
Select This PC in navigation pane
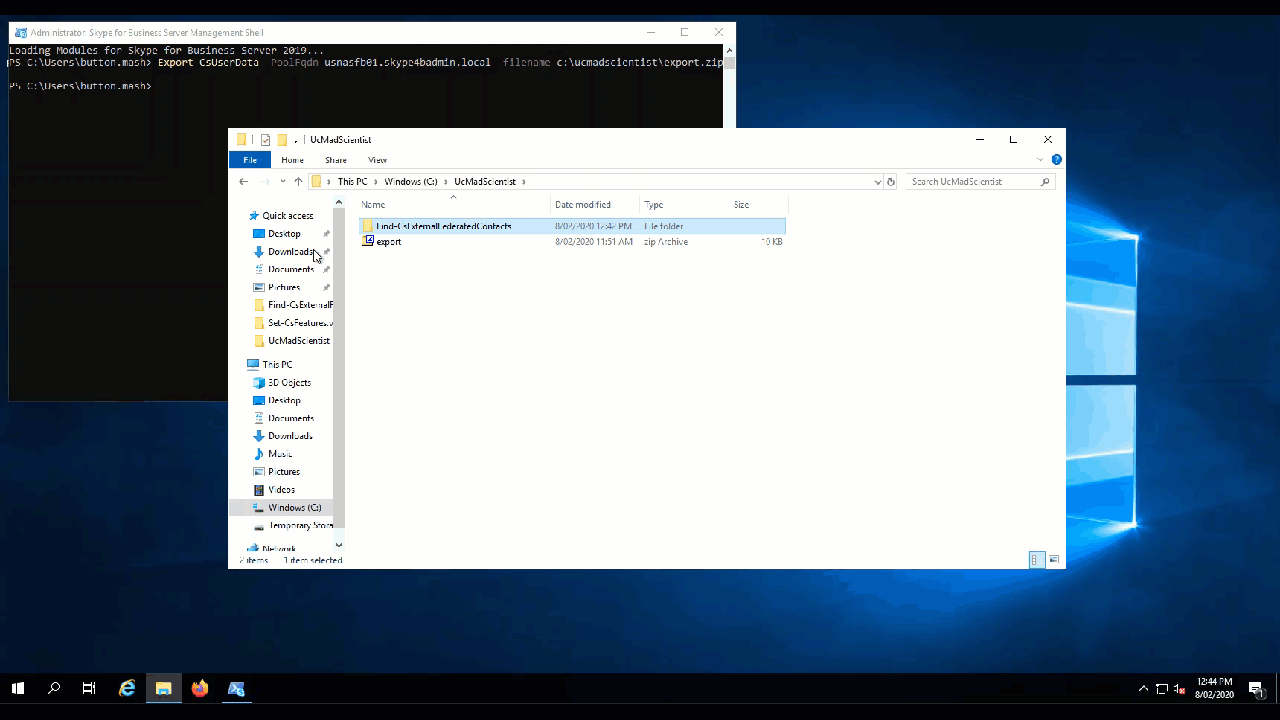pos(277,365)
